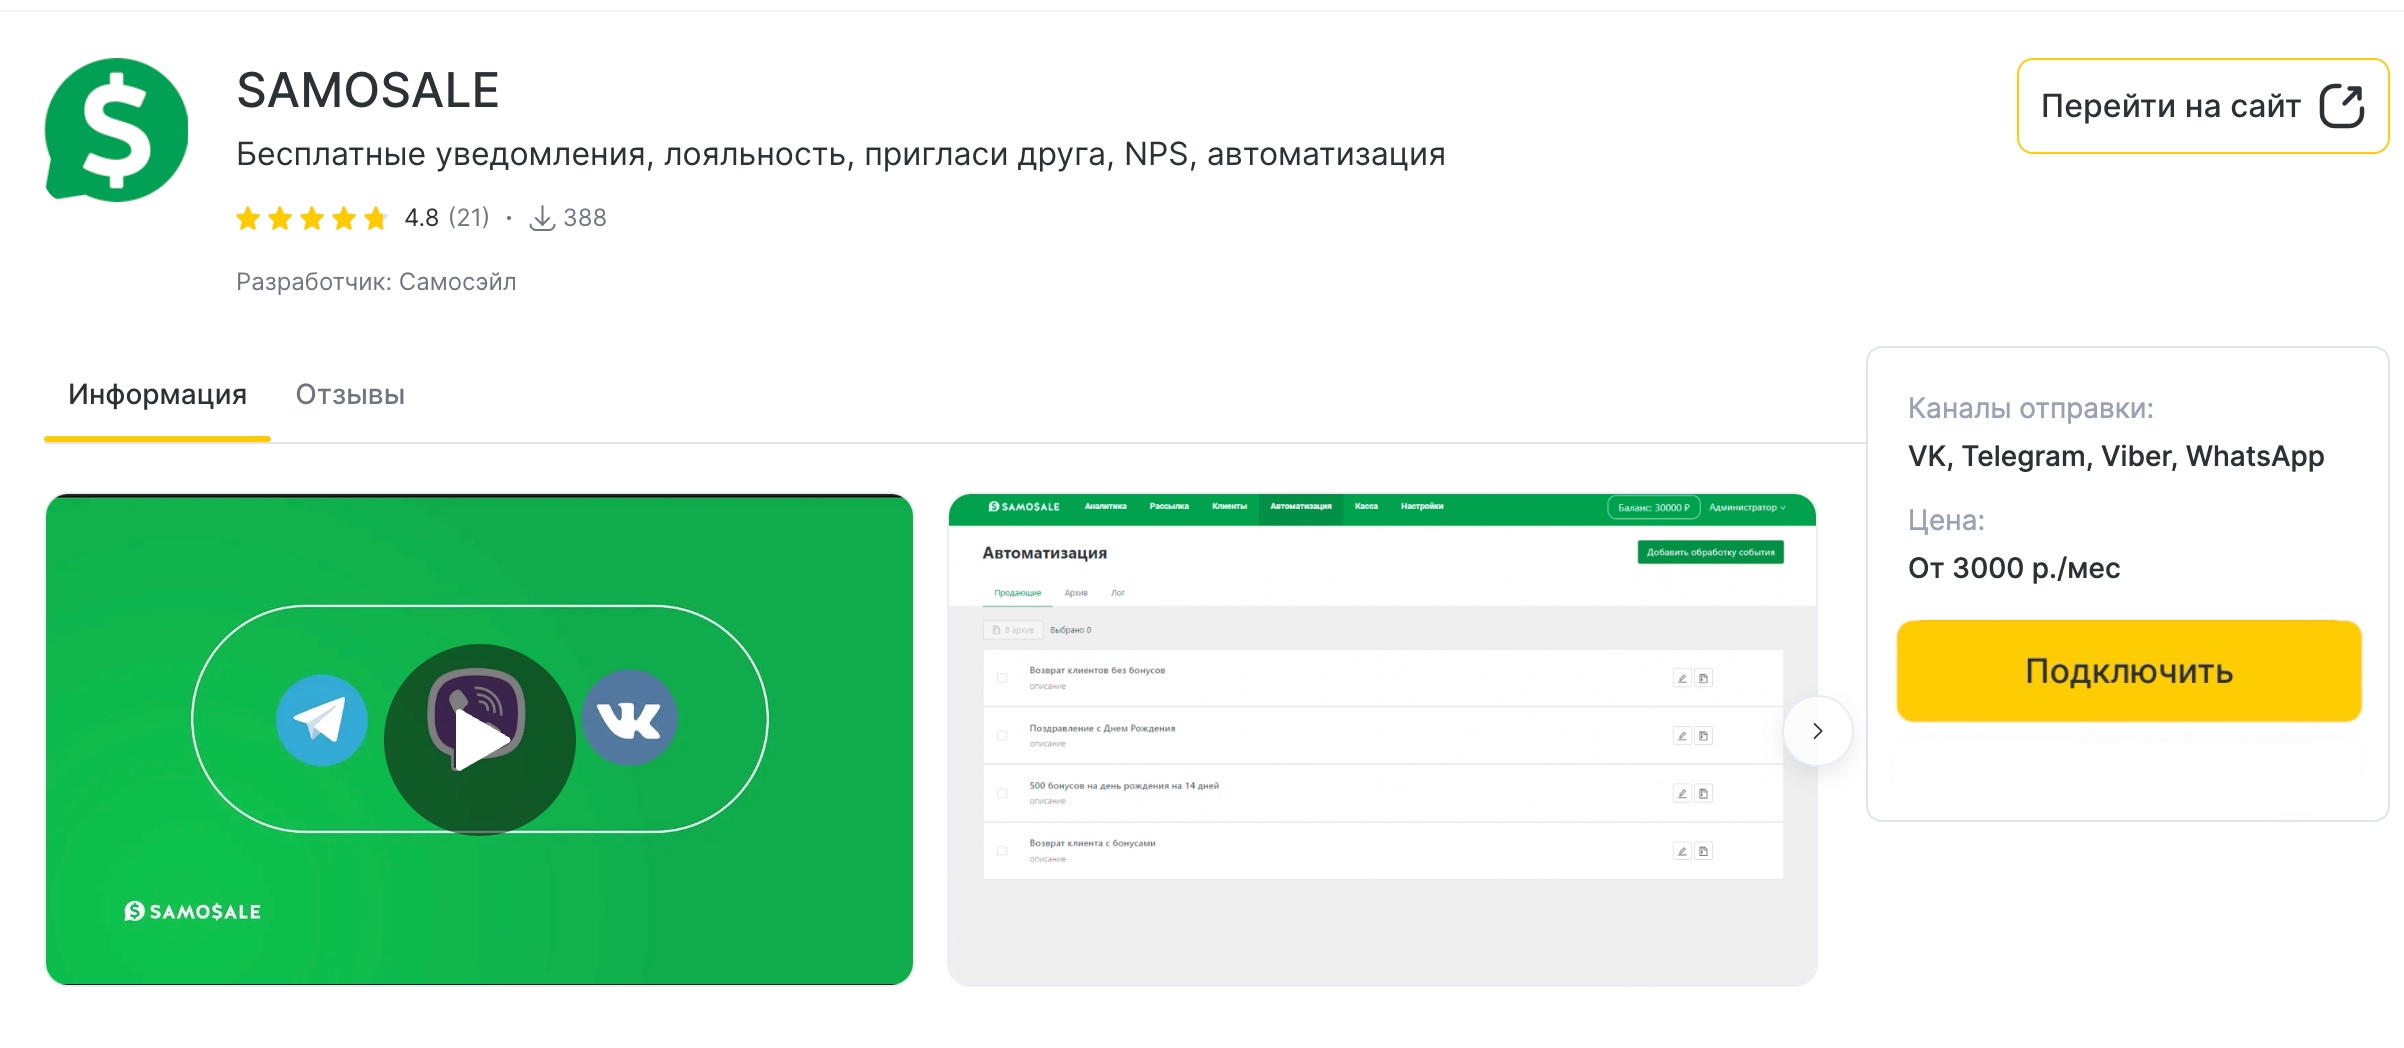Image resolution: width=2404 pixels, height=1048 pixels.
Task: Click the 'Разработчик: Самосэйл' developer line
Action: [x=376, y=282]
